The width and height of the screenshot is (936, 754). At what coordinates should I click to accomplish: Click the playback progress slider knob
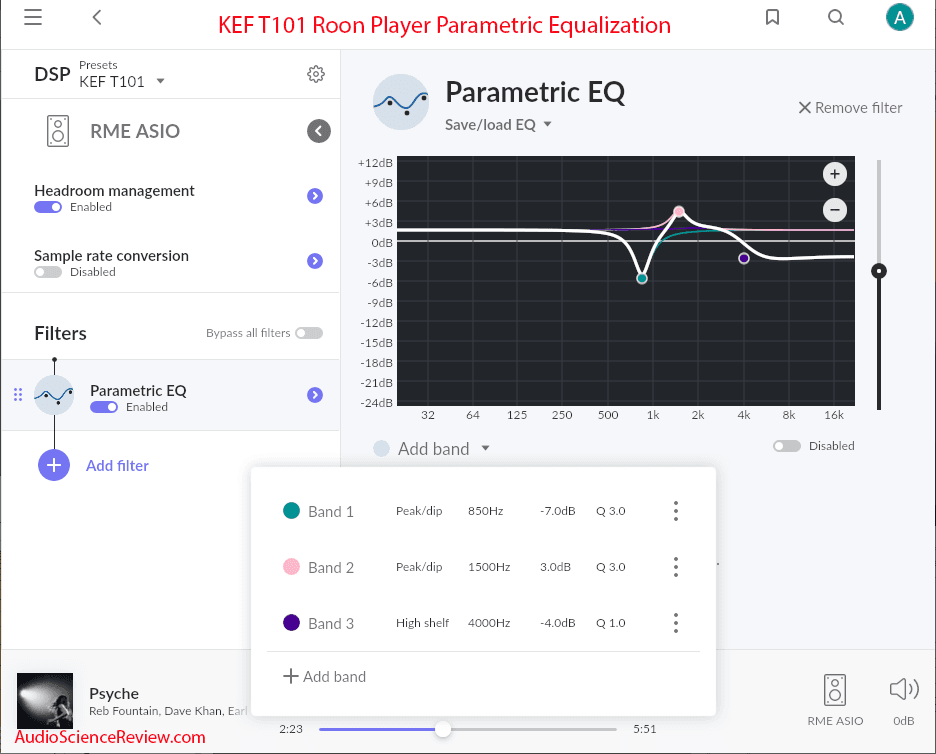442,729
